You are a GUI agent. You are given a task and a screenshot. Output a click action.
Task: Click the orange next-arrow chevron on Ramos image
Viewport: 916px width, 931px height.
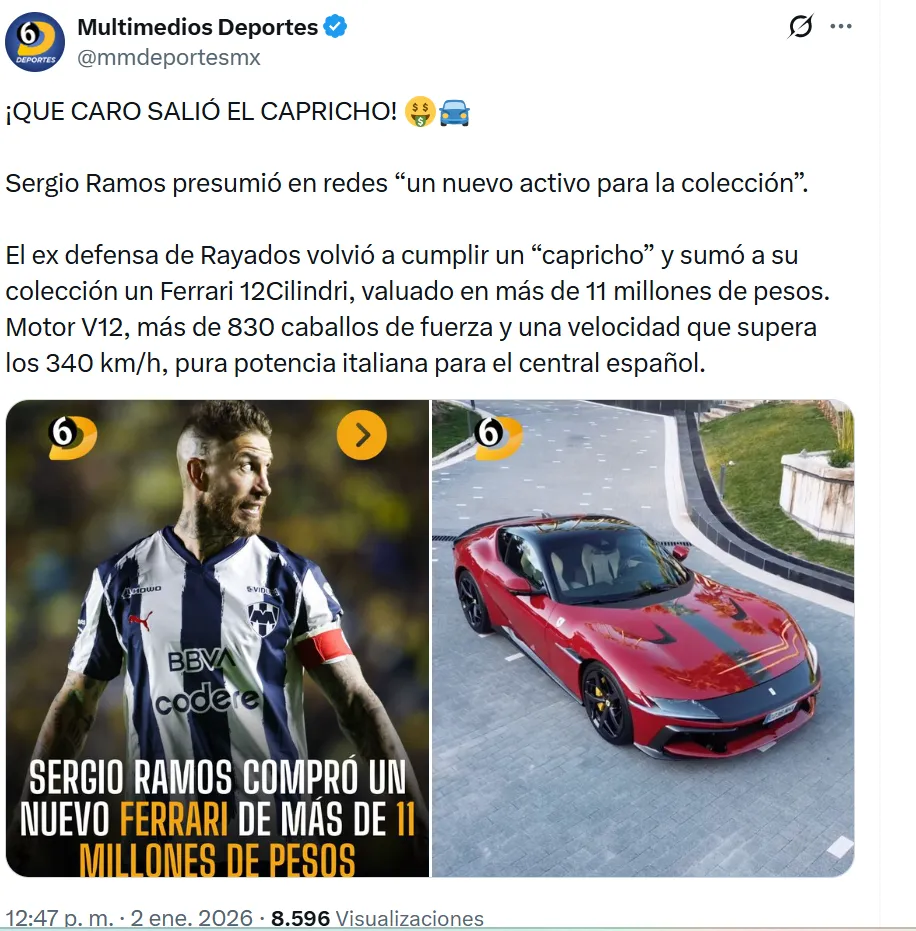(x=362, y=435)
